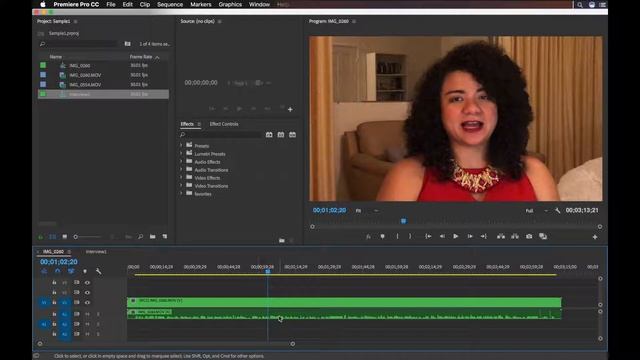
Task: Hide the V2 track output eye
Action: (87, 292)
